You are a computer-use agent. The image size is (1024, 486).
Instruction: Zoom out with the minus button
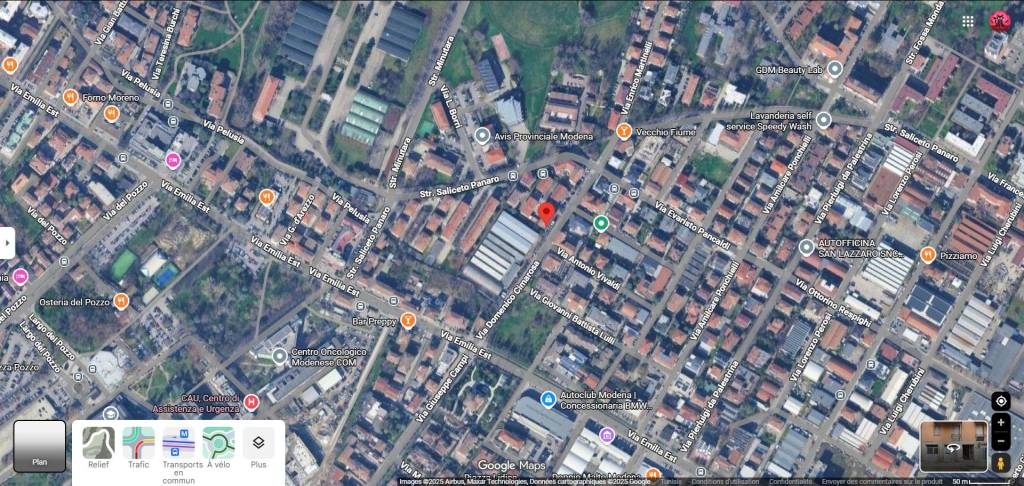(x=1001, y=441)
